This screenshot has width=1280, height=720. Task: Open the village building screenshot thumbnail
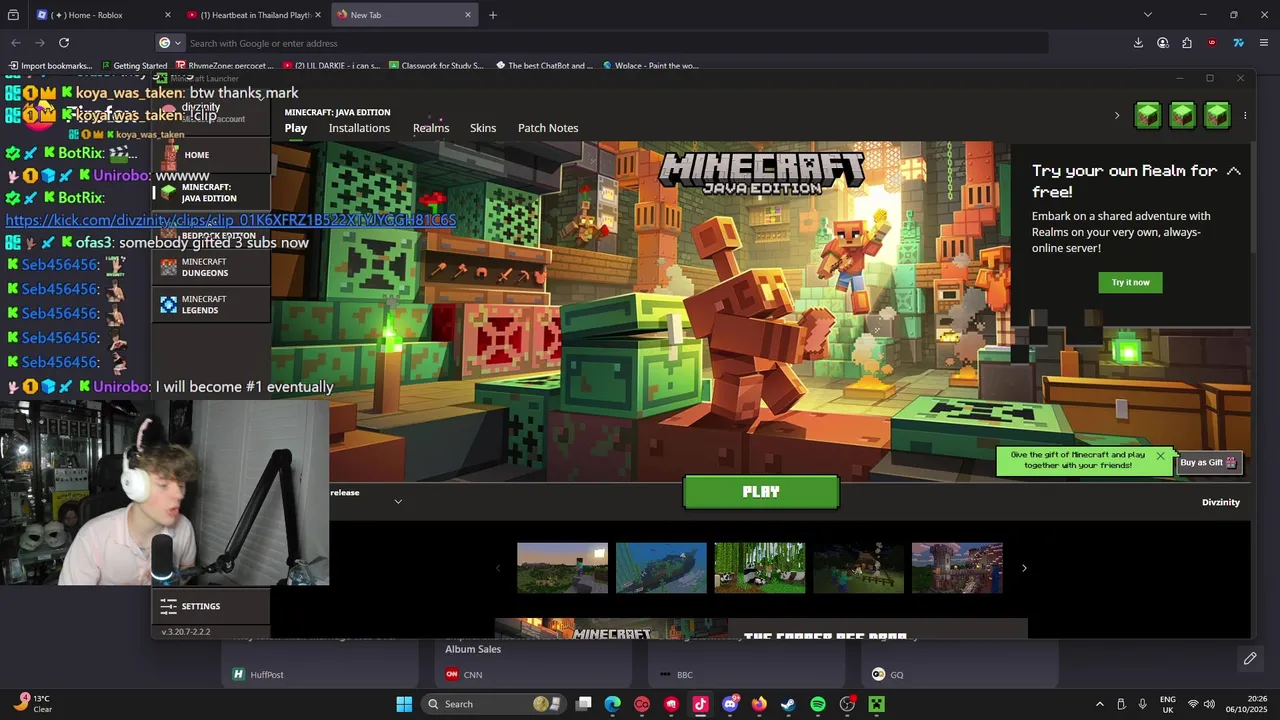tap(957, 568)
